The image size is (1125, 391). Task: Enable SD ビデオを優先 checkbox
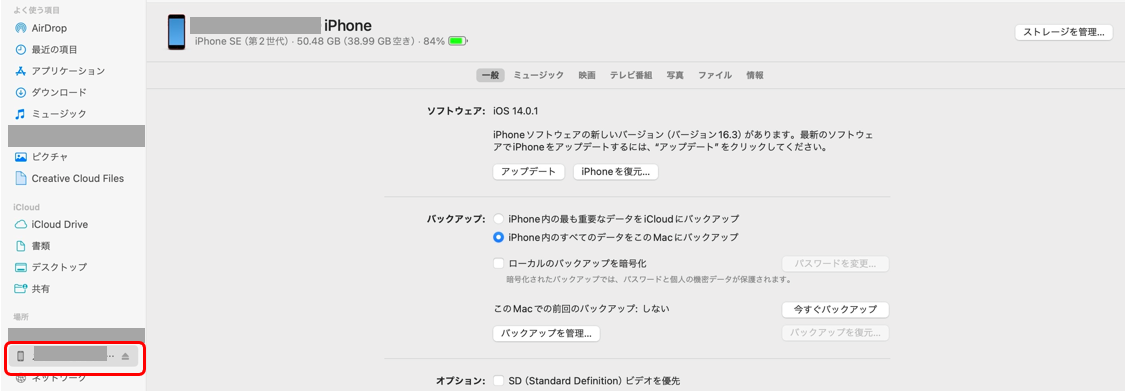498,380
